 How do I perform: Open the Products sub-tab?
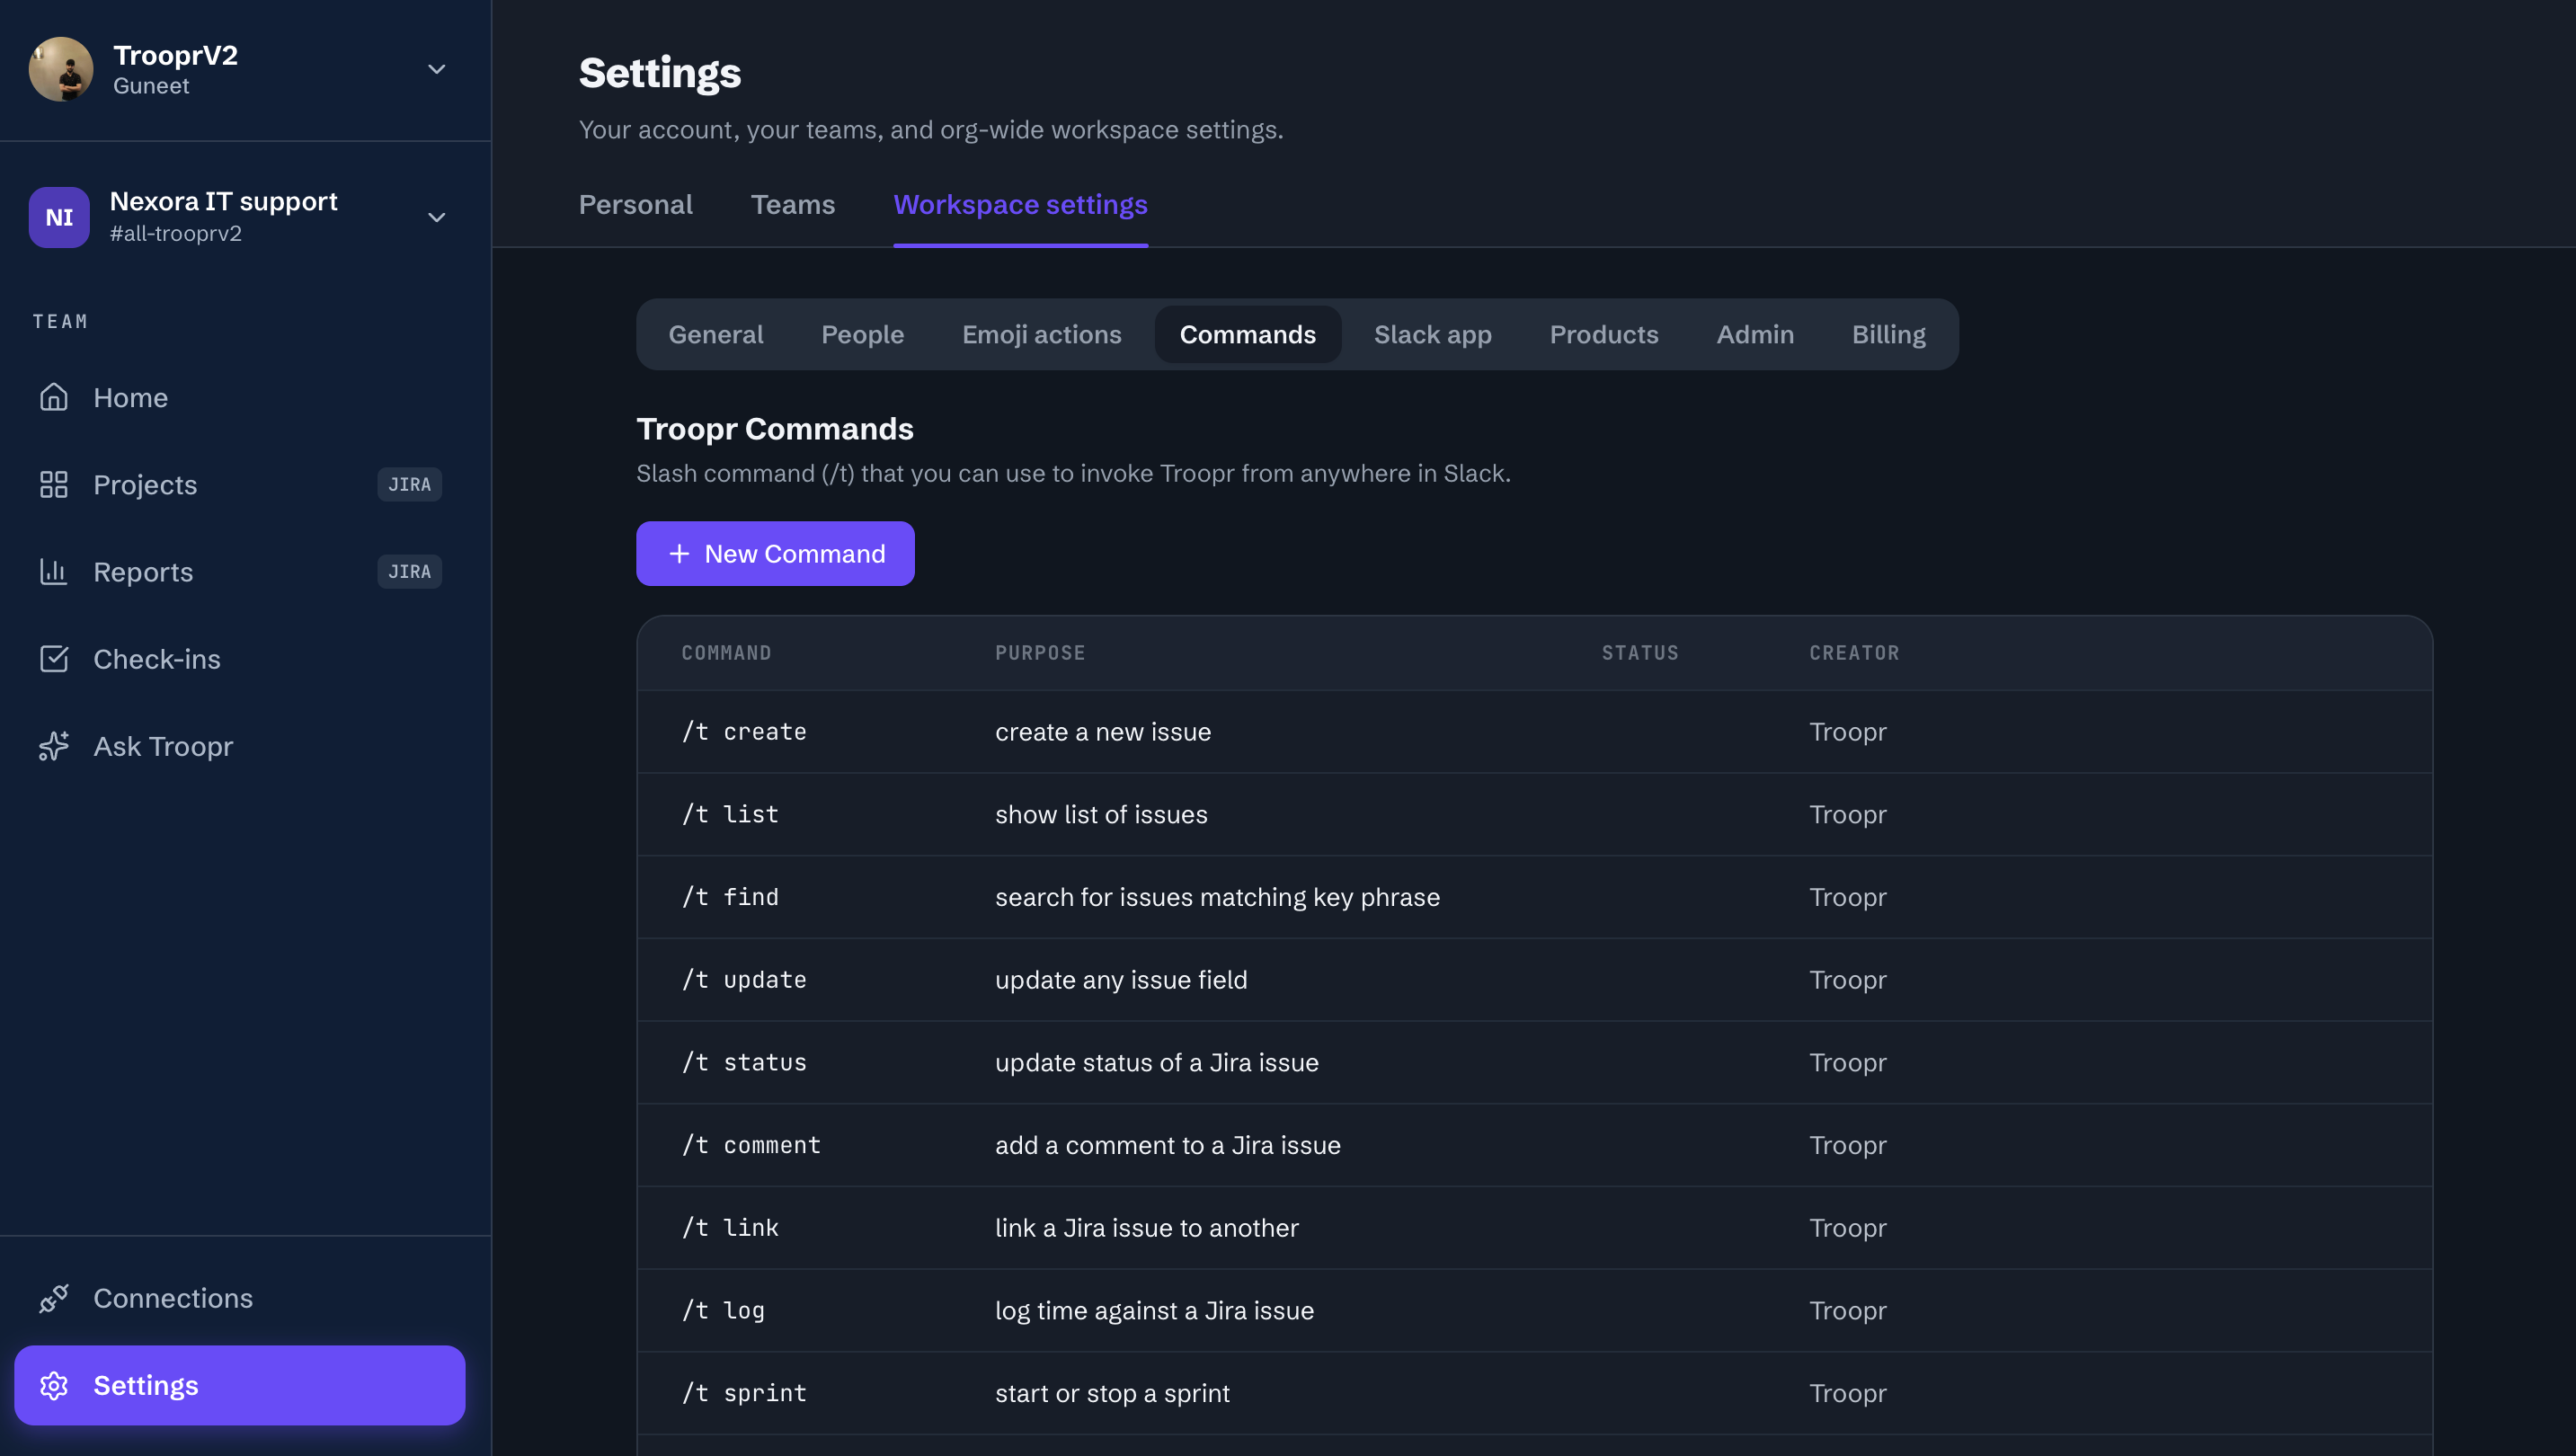pyautogui.click(x=1603, y=334)
